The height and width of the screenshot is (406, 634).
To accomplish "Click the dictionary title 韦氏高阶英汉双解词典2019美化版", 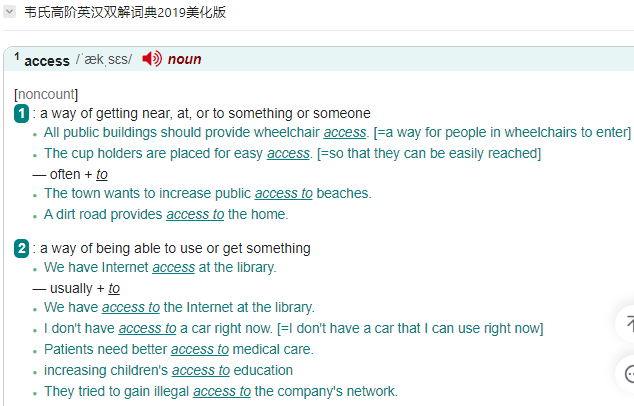I will (x=125, y=12).
